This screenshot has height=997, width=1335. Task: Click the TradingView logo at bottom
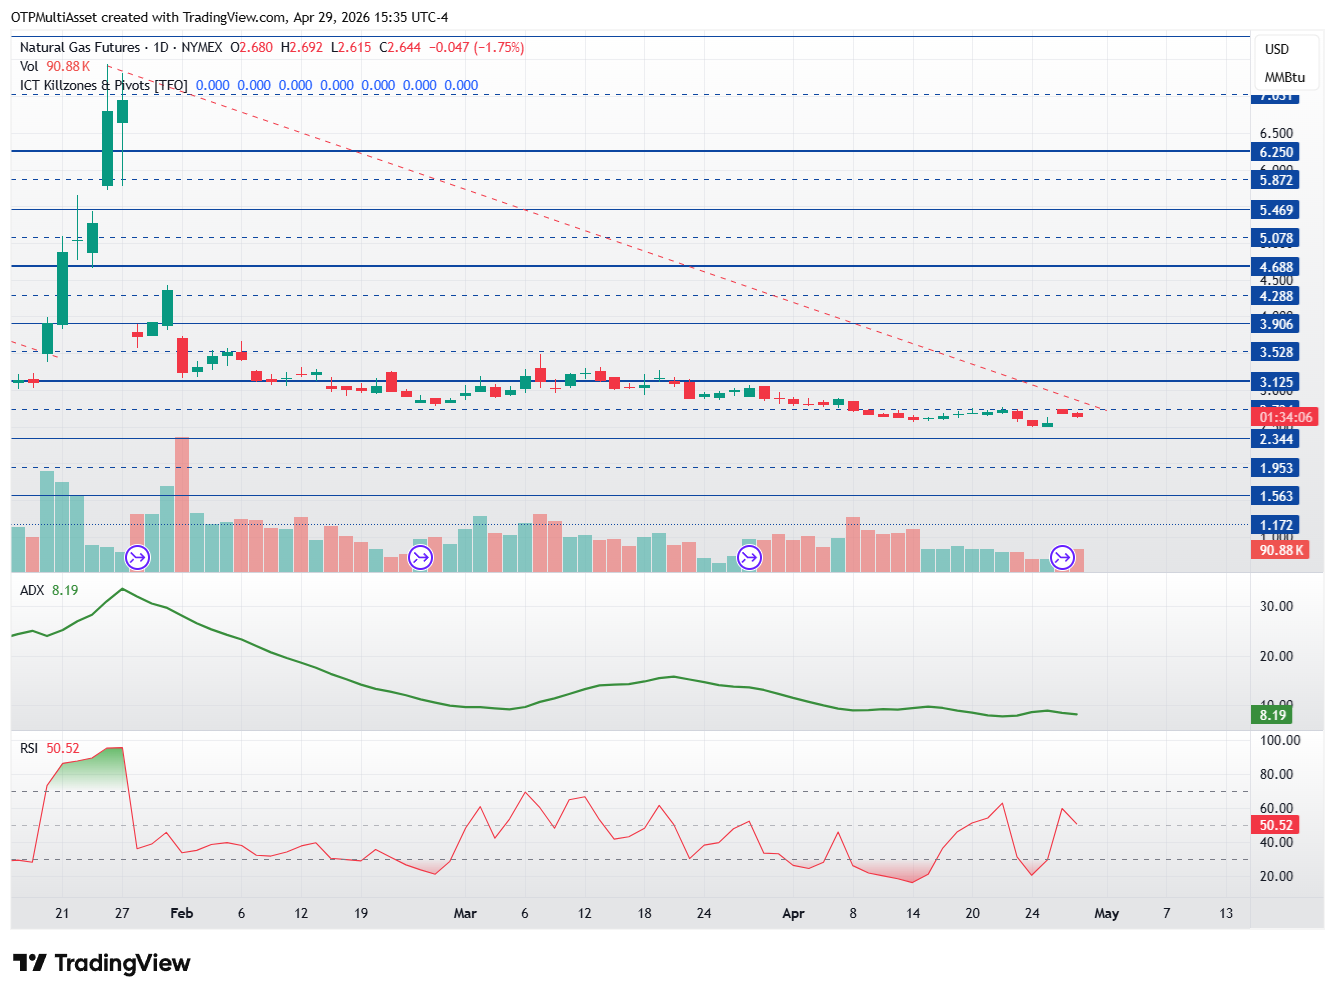[x=101, y=963]
